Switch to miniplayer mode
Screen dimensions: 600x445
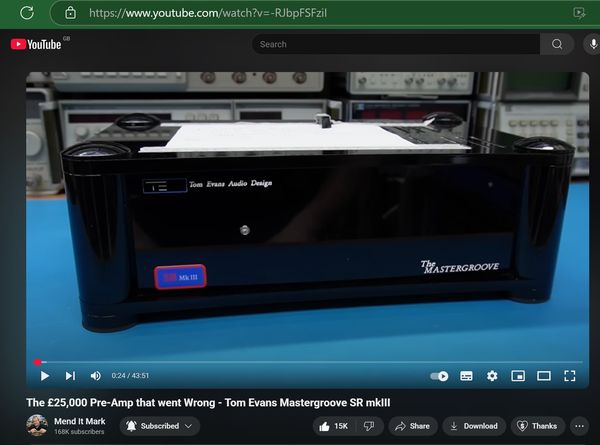coord(518,376)
